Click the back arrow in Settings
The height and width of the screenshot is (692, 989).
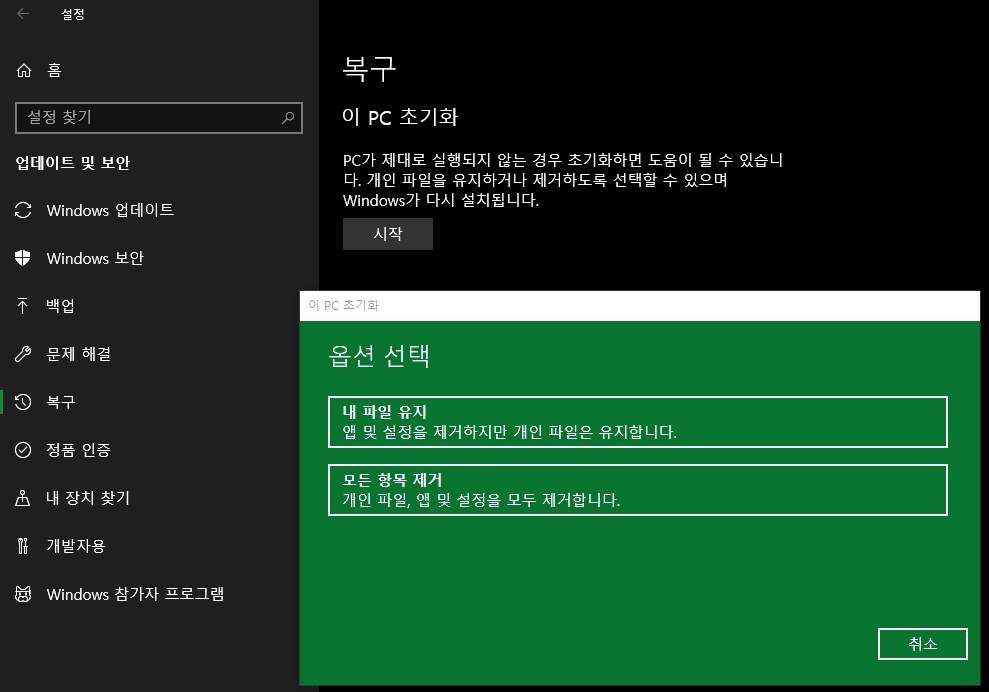[x=23, y=14]
